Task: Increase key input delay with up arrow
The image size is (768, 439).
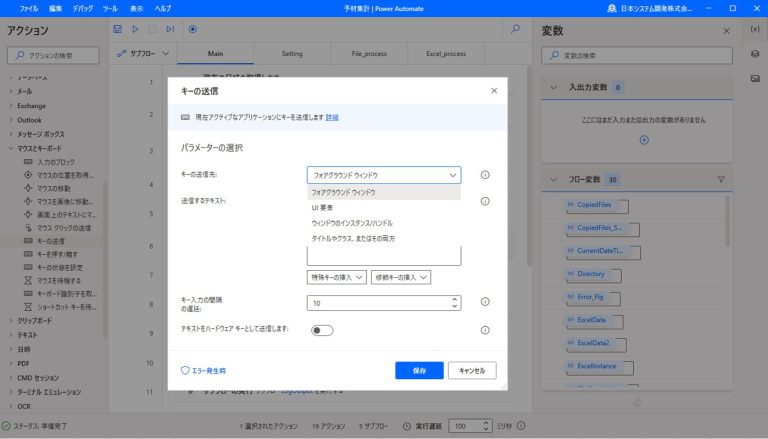Action: [455, 299]
